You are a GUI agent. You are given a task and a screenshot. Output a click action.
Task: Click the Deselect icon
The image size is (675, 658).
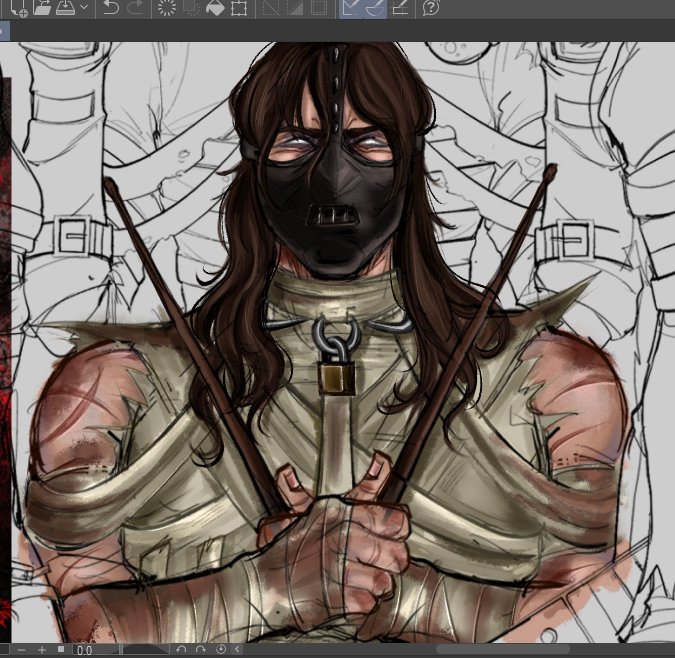271,7
